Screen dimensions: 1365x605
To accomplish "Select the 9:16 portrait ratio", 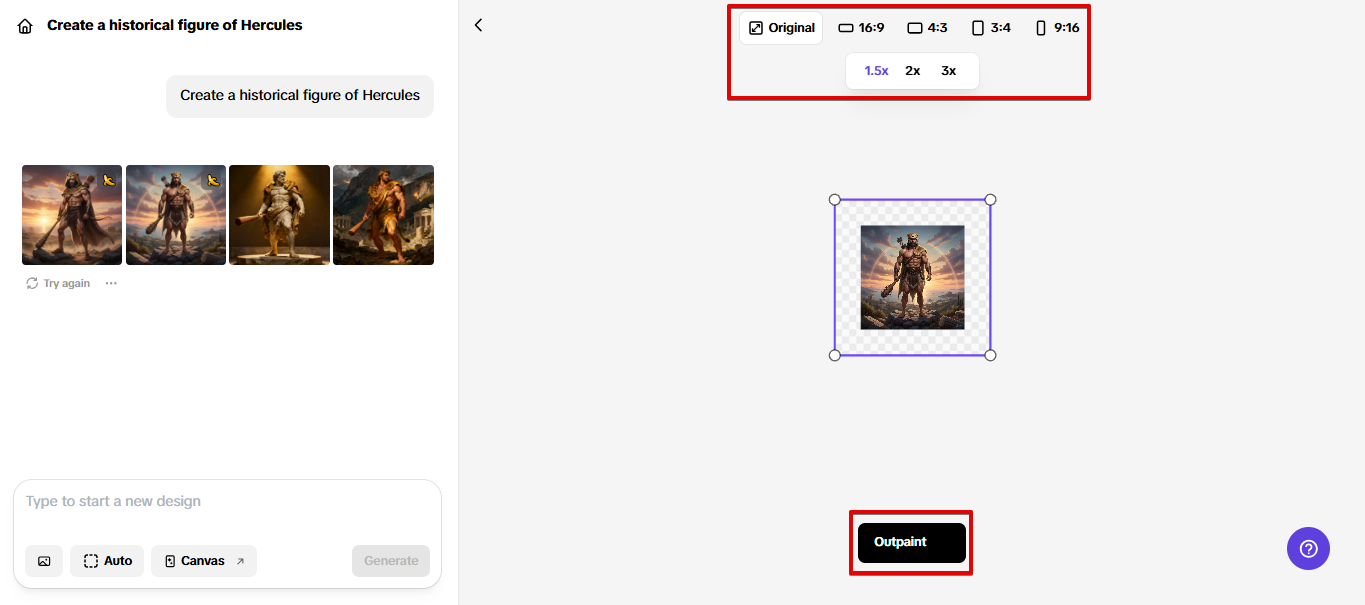I will [1057, 28].
